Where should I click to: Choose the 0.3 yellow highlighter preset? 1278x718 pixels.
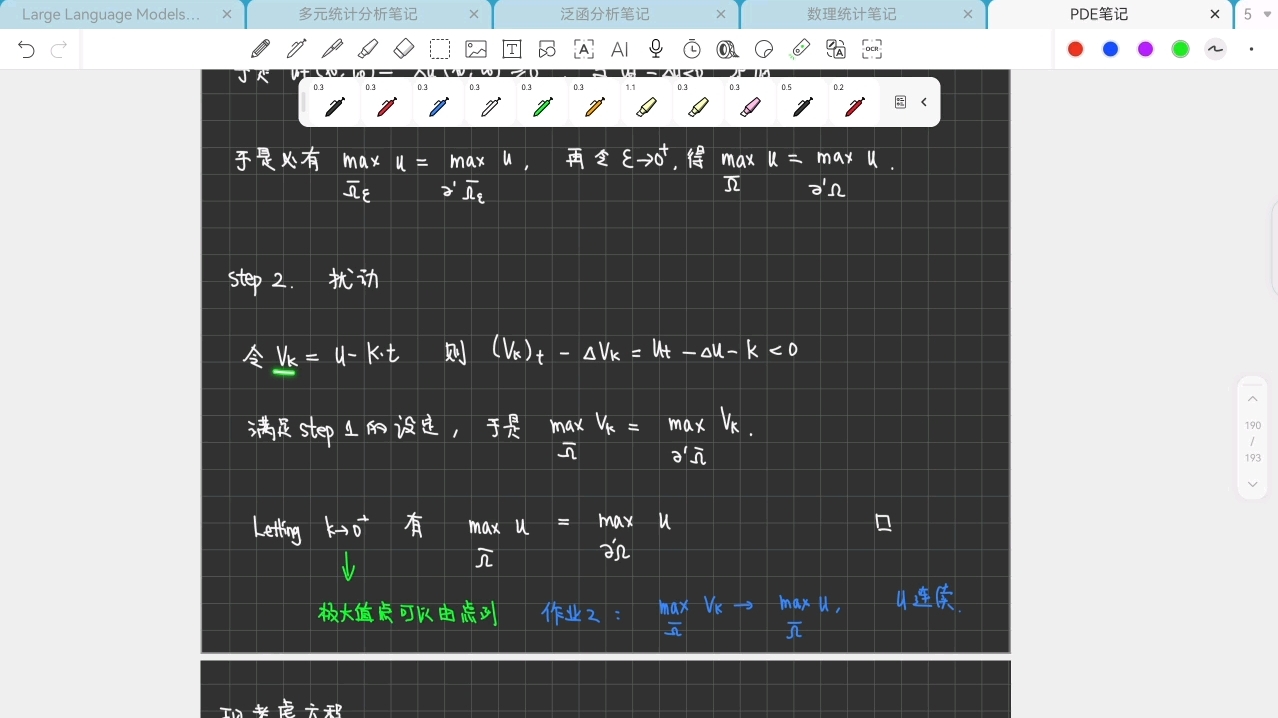(698, 103)
